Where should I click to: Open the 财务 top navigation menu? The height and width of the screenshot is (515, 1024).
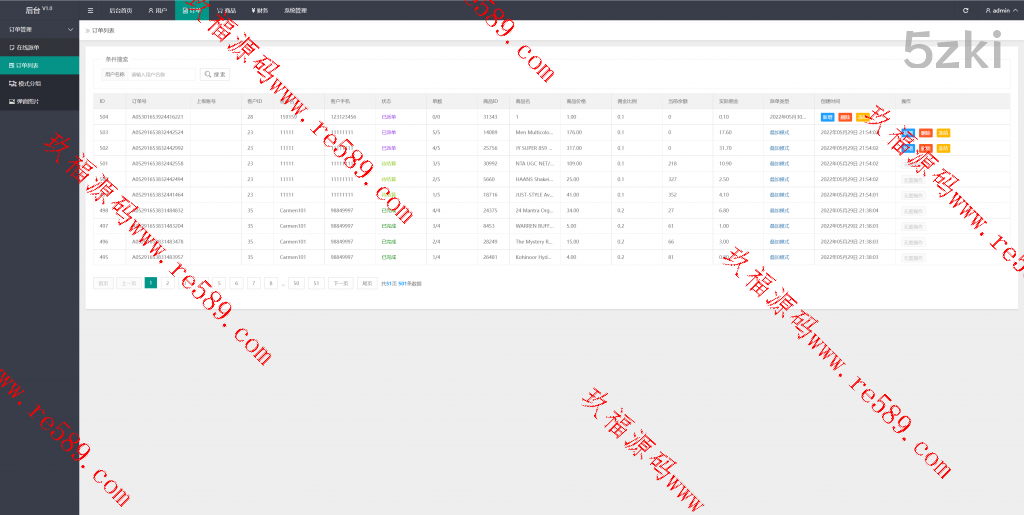(x=259, y=10)
